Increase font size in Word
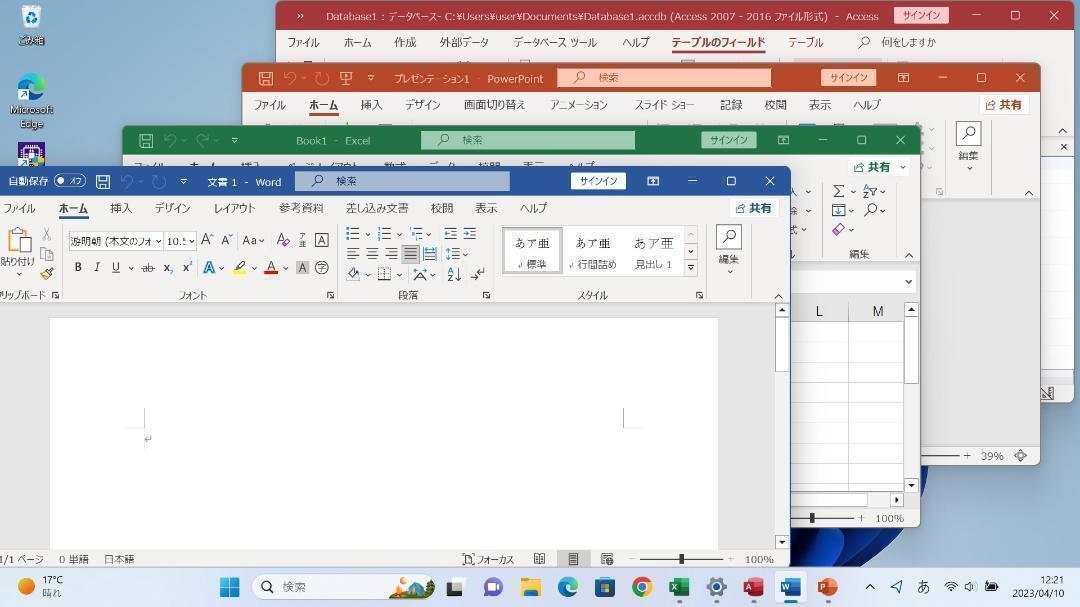1080x607 pixels. (x=207, y=240)
